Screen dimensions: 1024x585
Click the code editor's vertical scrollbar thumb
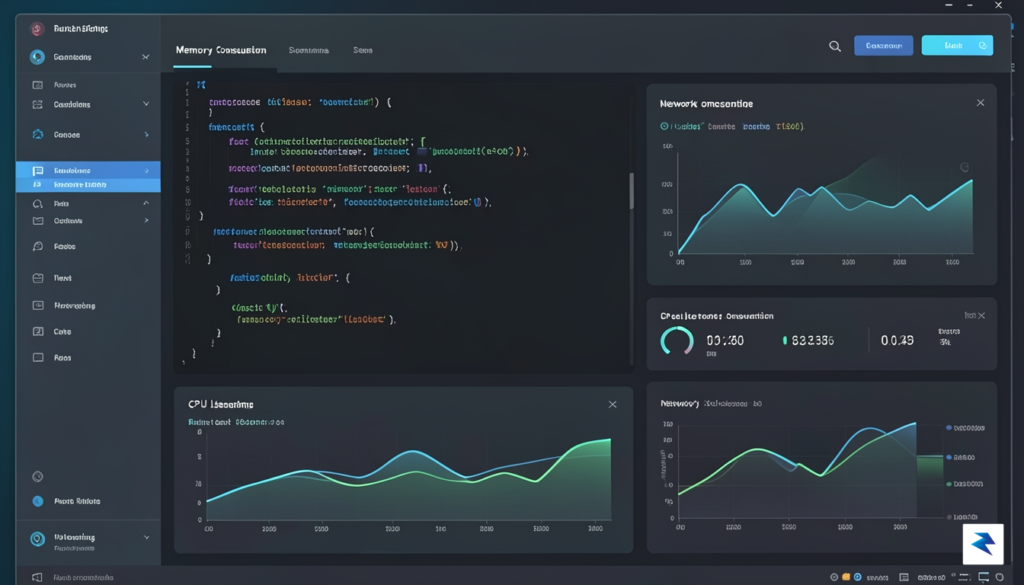[x=631, y=191]
